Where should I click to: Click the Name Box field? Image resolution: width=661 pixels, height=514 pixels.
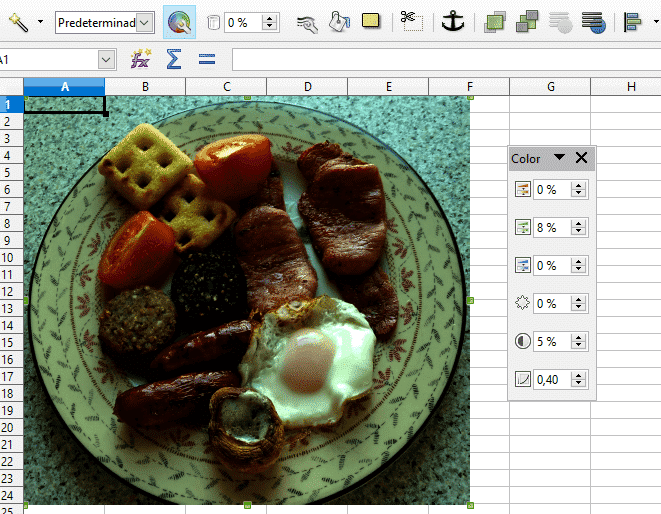48,60
